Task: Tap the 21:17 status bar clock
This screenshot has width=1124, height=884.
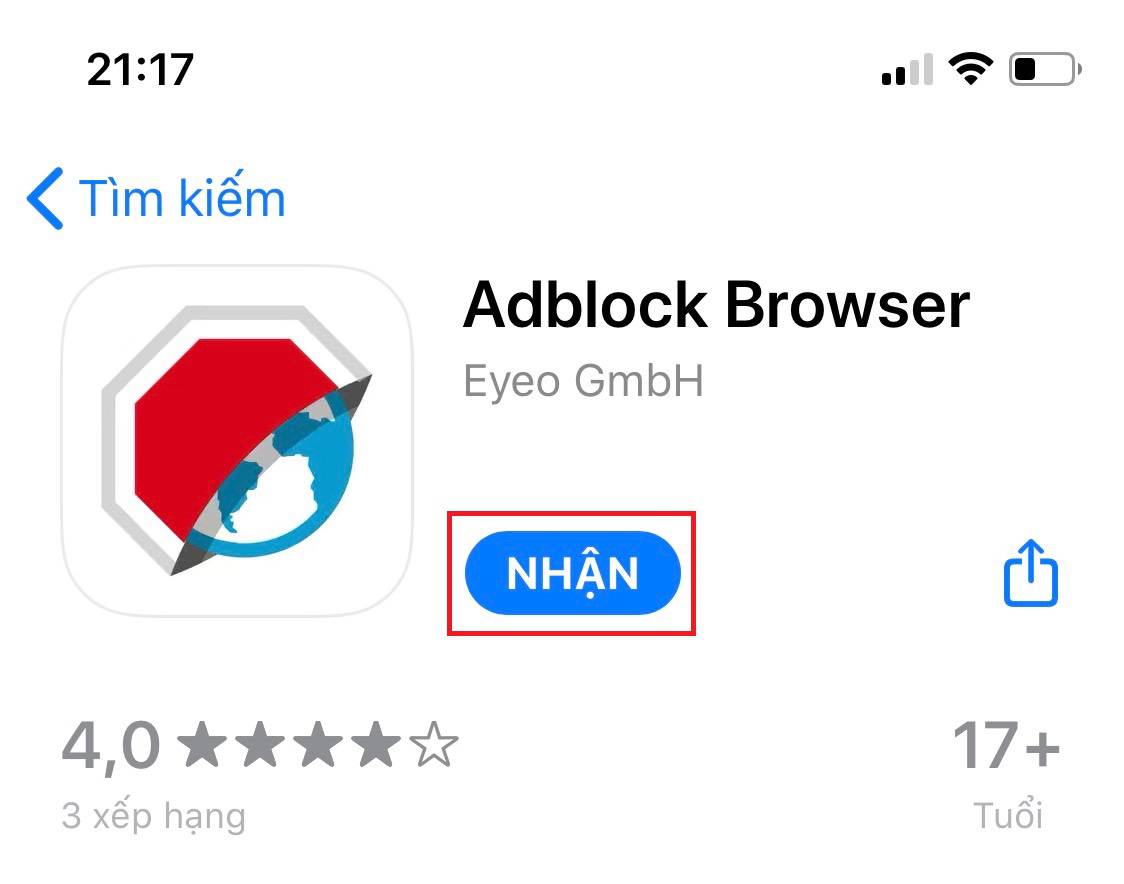Action: tap(140, 70)
